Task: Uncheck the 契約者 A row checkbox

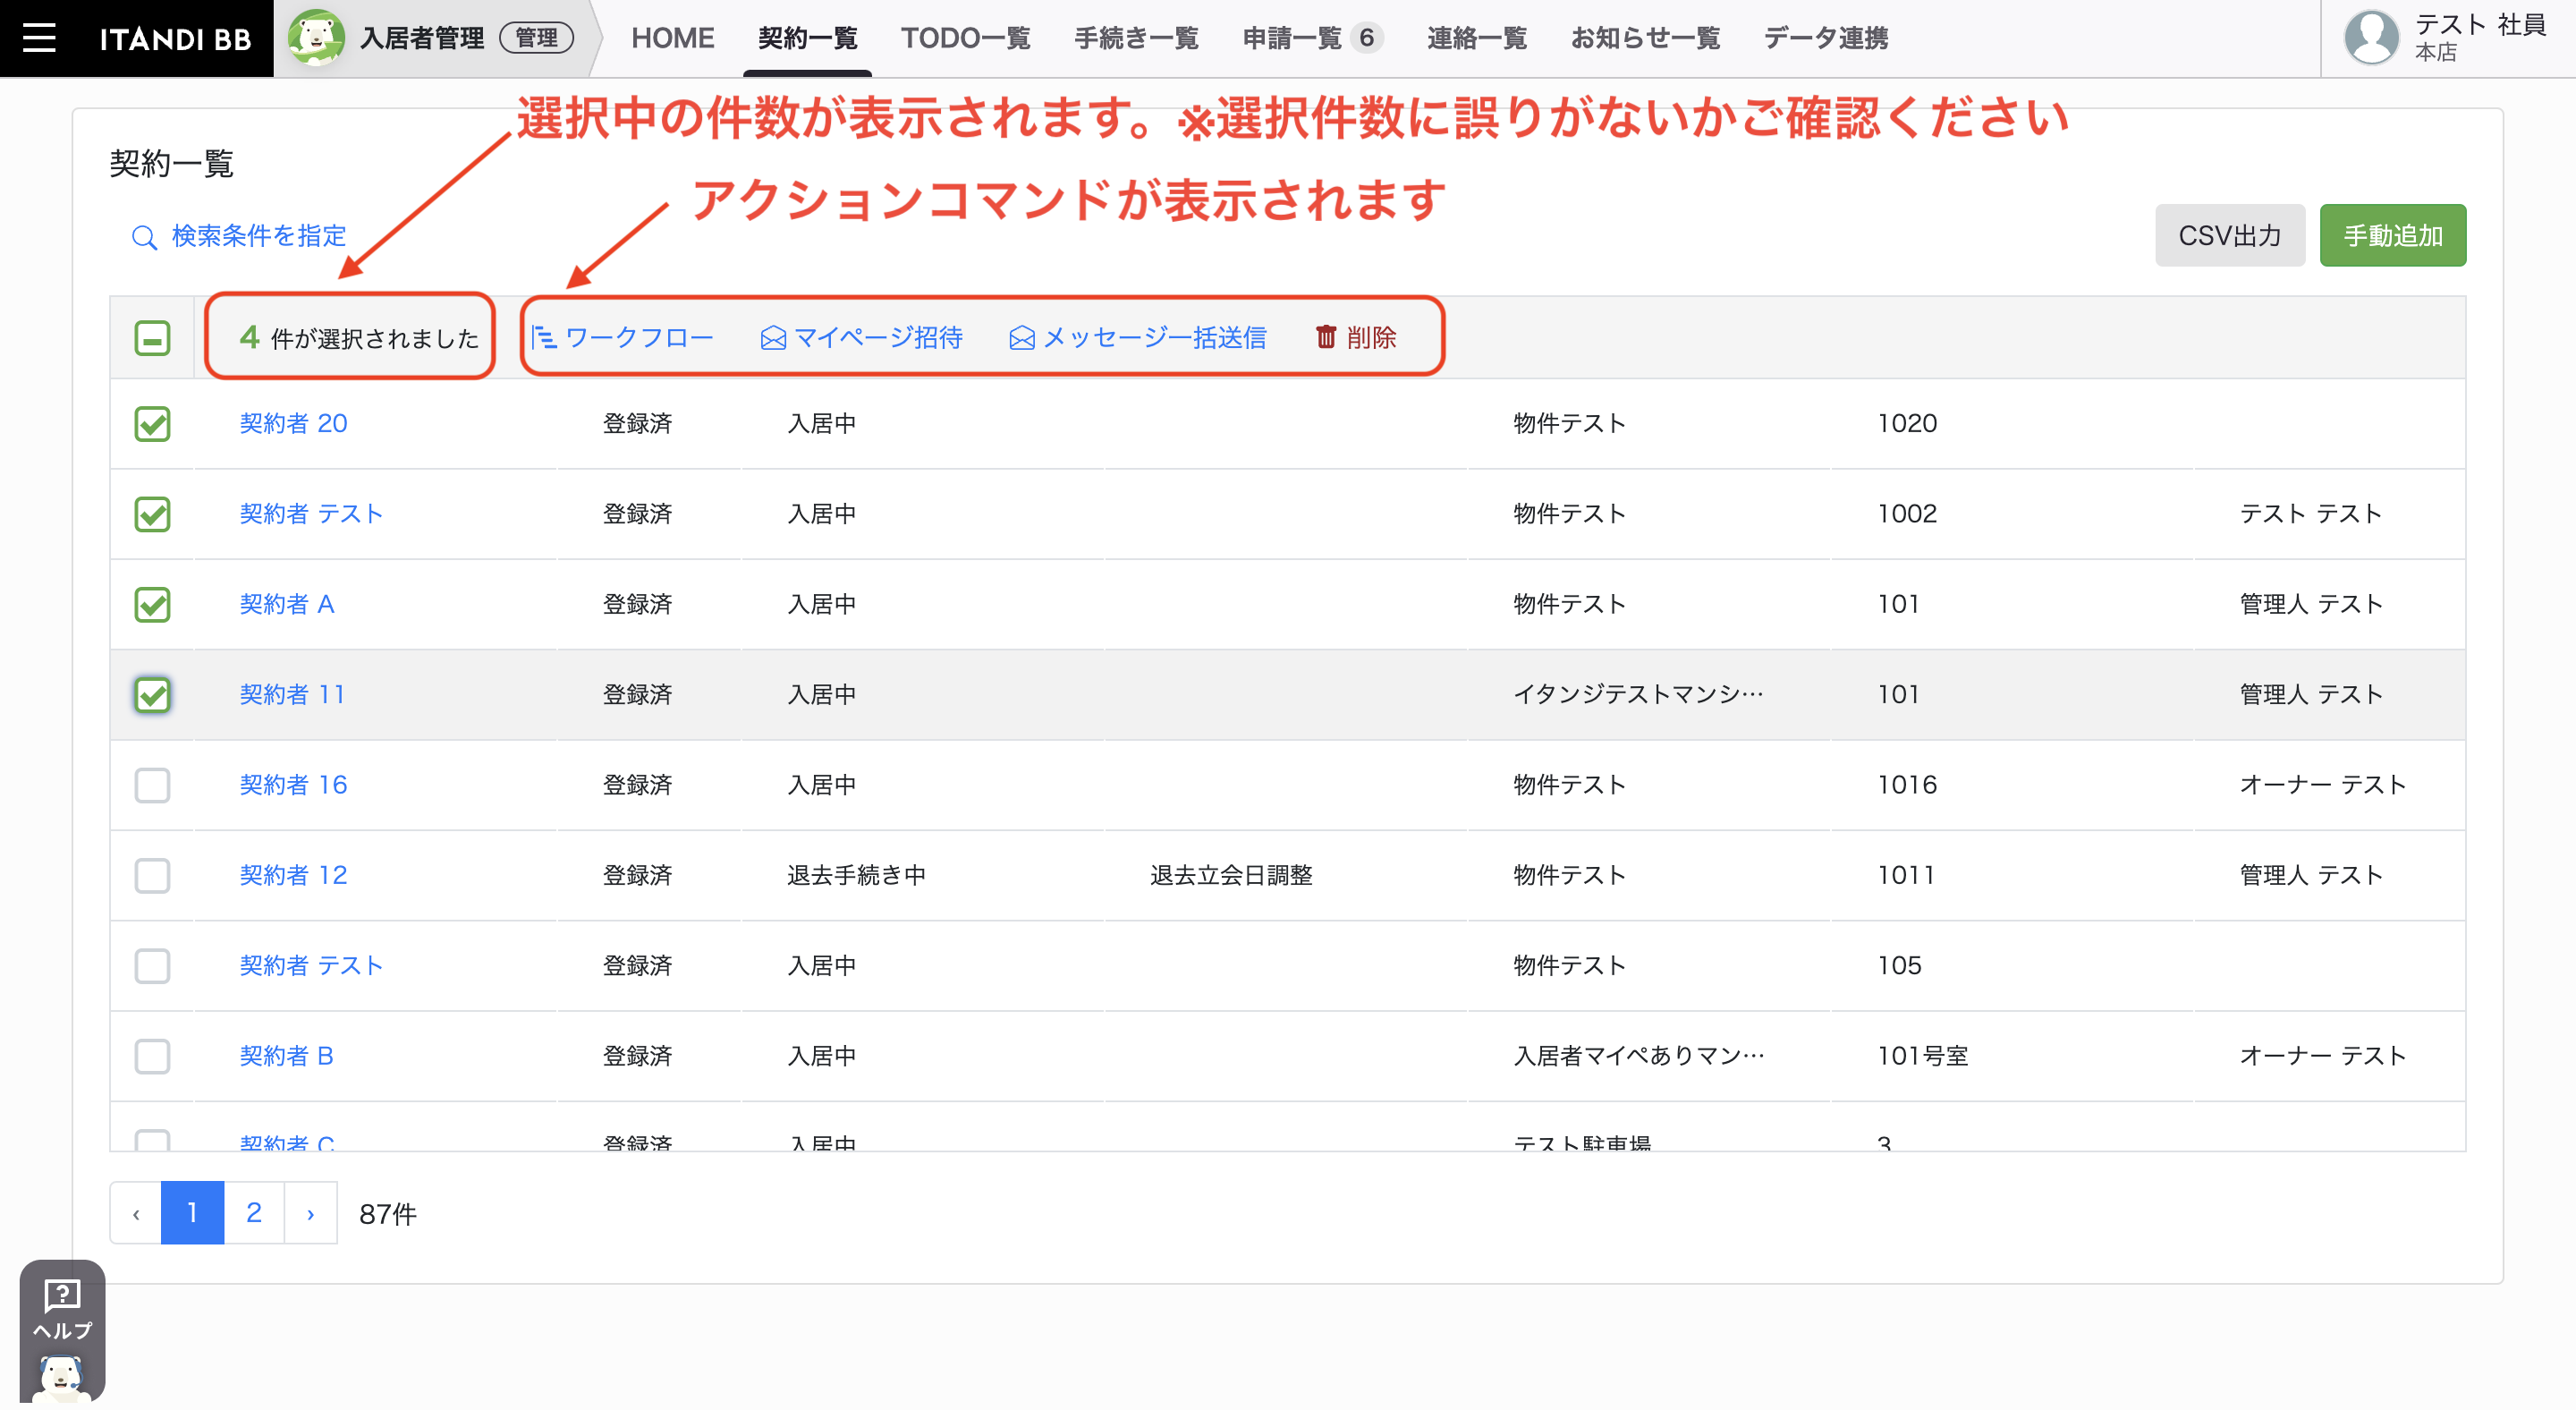Action: click(152, 604)
